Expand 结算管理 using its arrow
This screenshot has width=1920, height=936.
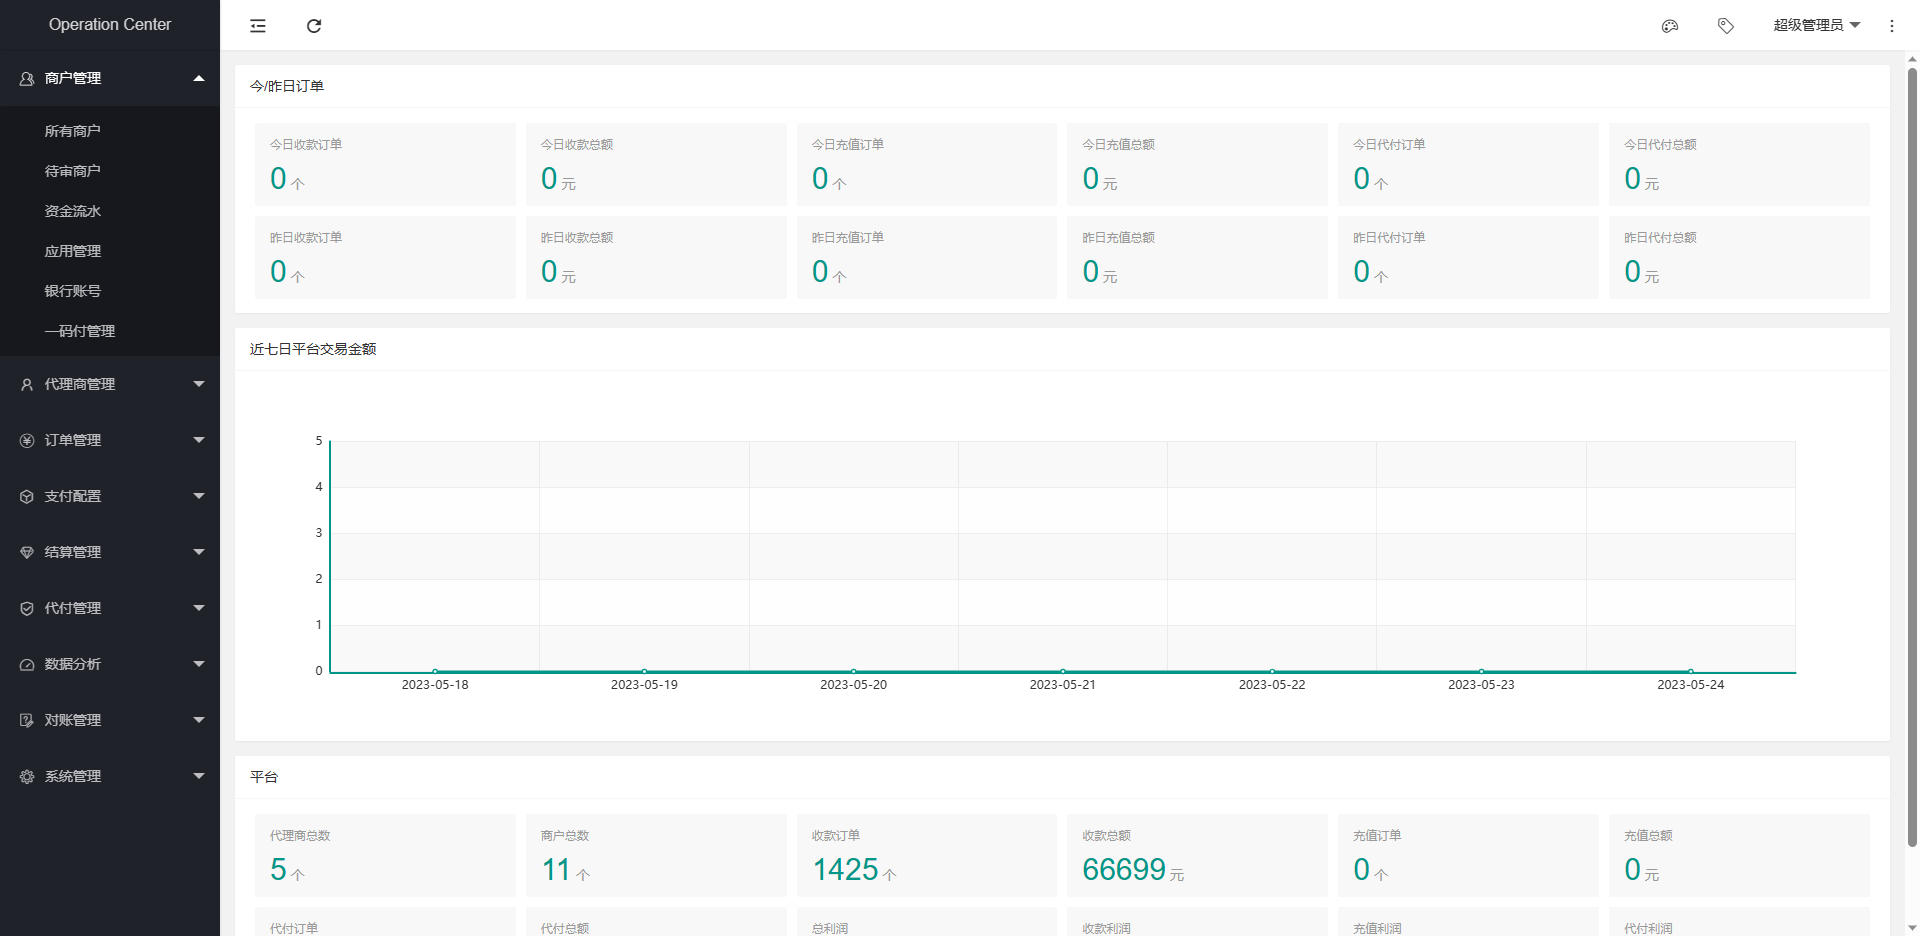199,552
